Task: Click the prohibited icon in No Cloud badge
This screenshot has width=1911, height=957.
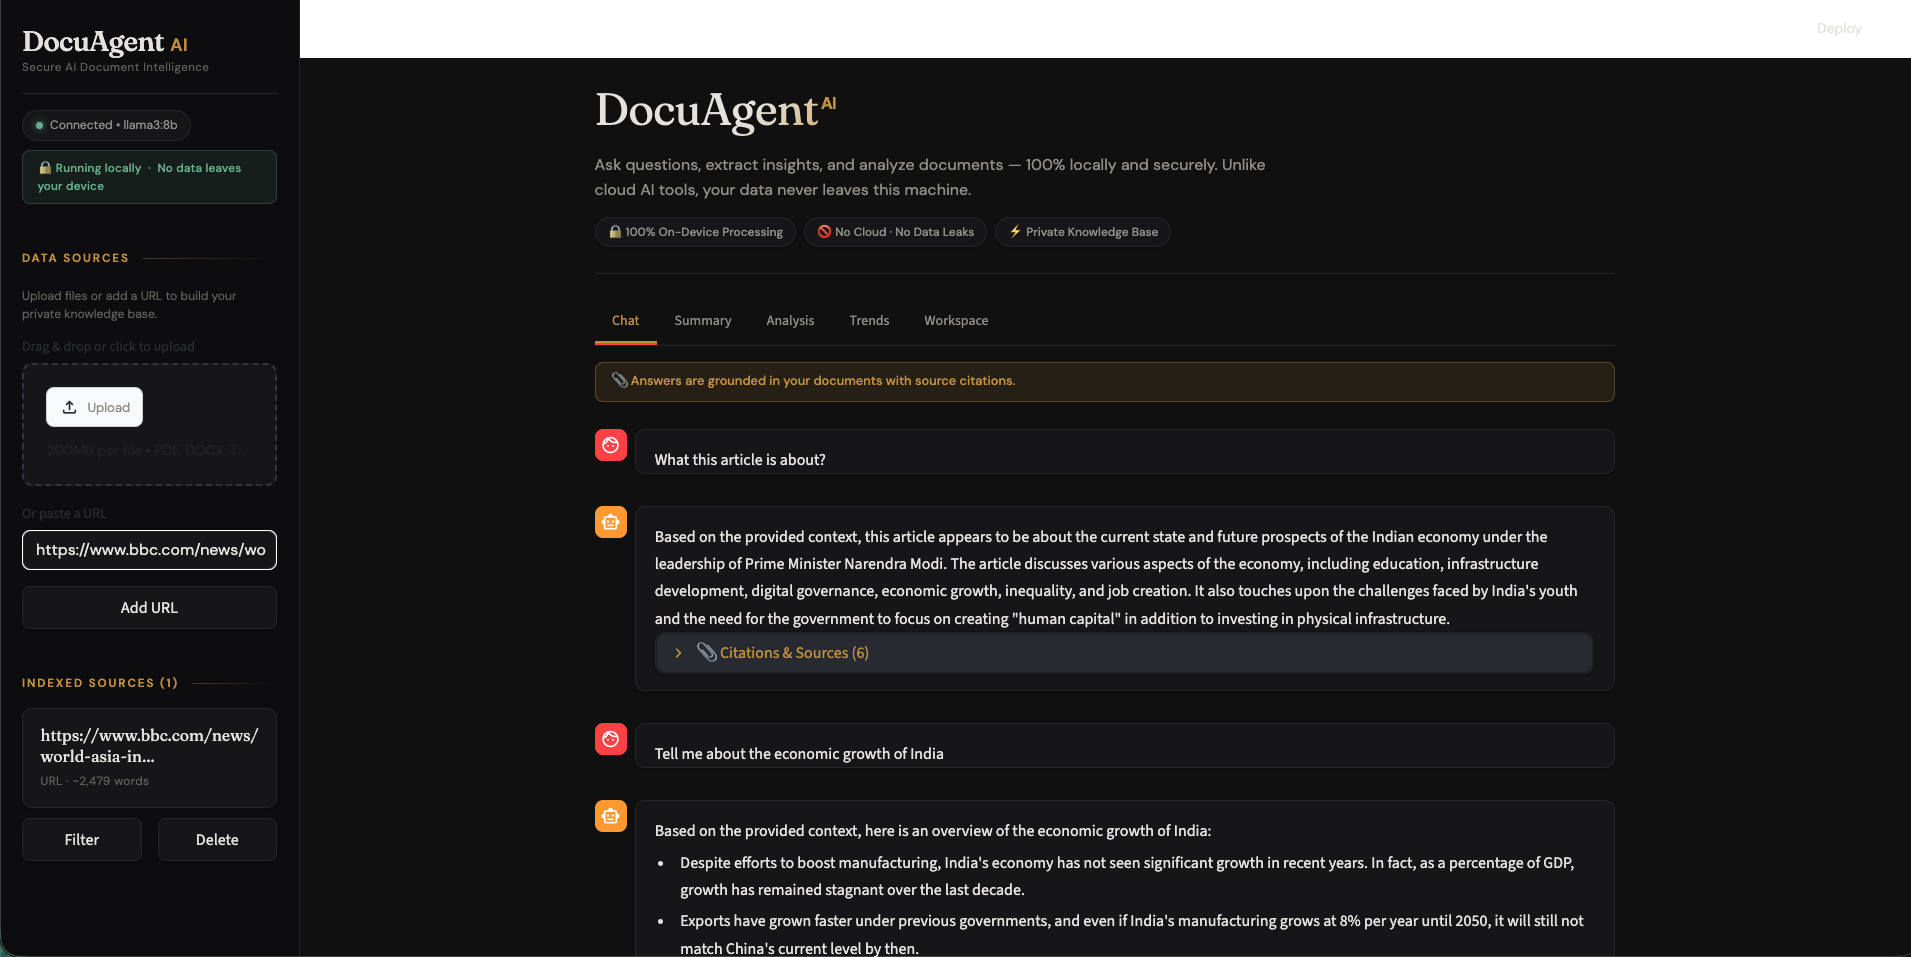Action: coord(824,232)
